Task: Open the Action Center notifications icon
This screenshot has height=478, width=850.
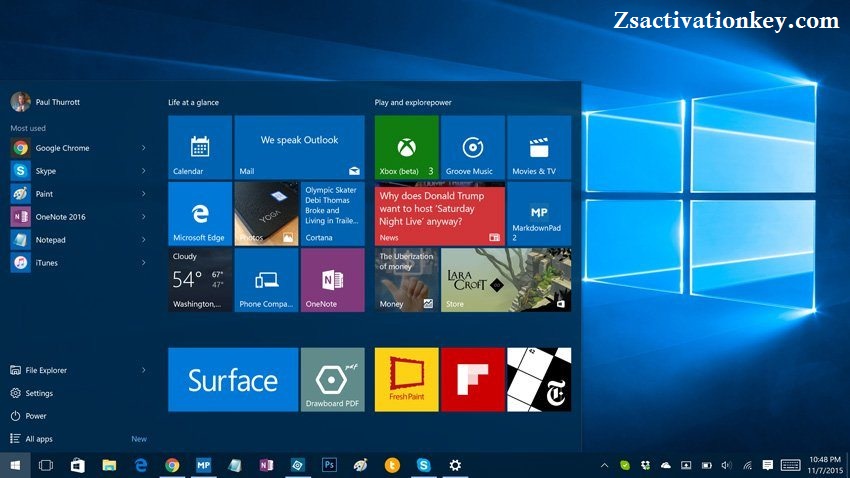Action: (x=768, y=465)
